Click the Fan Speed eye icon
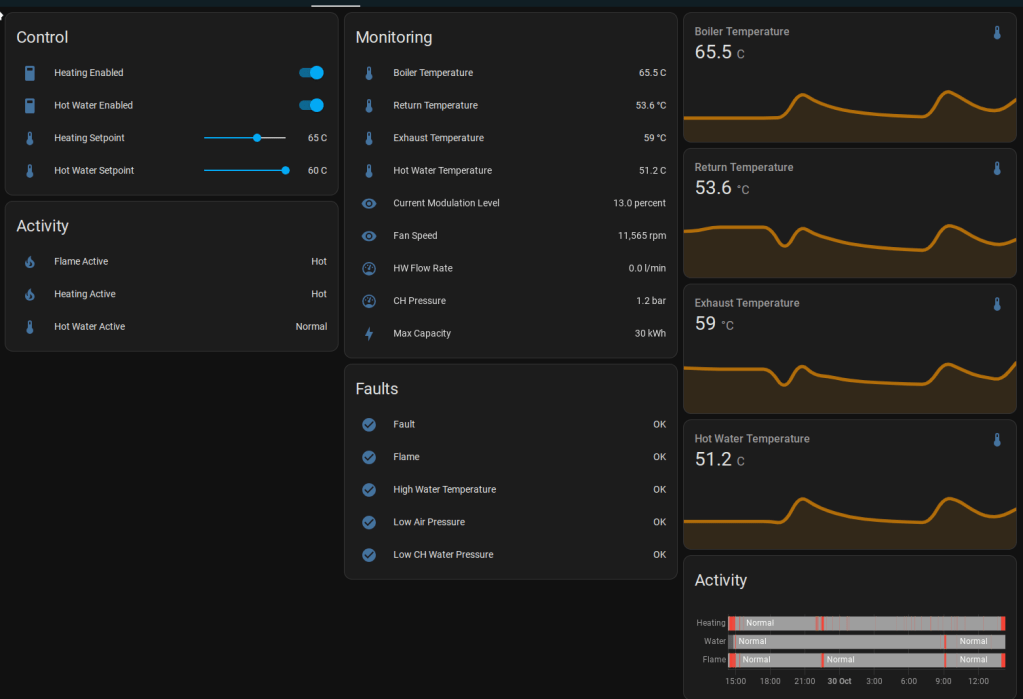This screenshot has height=699, width=1023. click(369, 236)
